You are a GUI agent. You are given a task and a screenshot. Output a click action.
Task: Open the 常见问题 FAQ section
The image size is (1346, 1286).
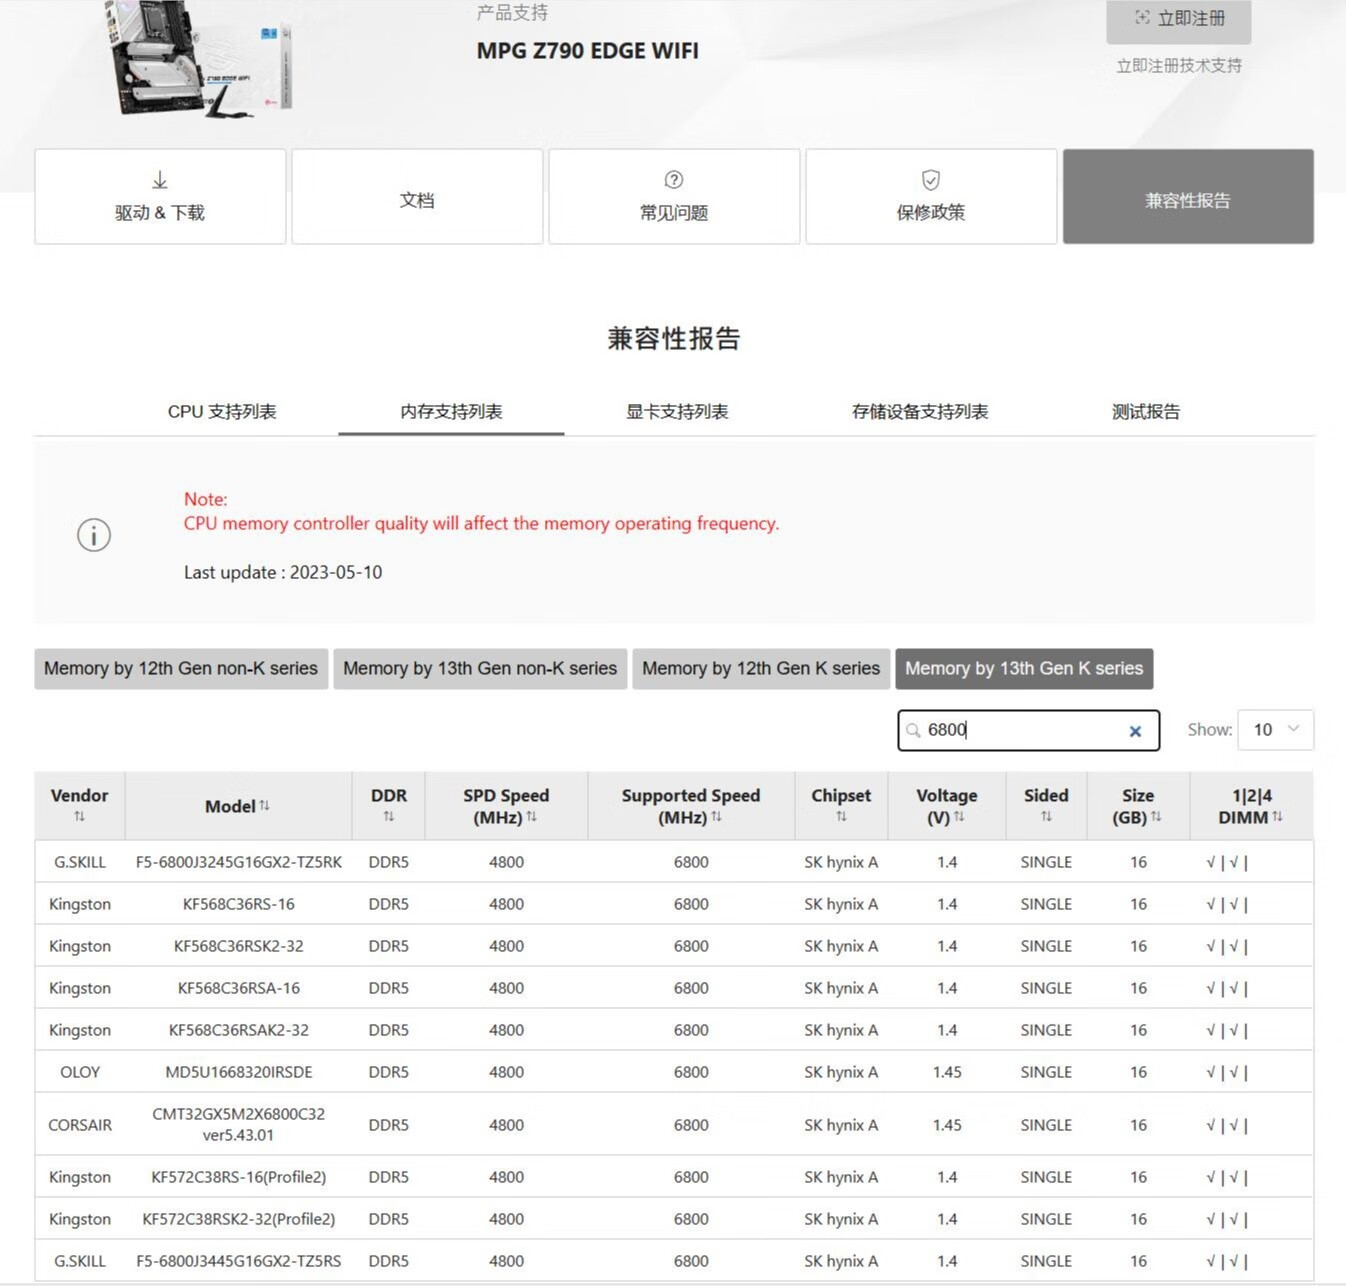point(674,196)
